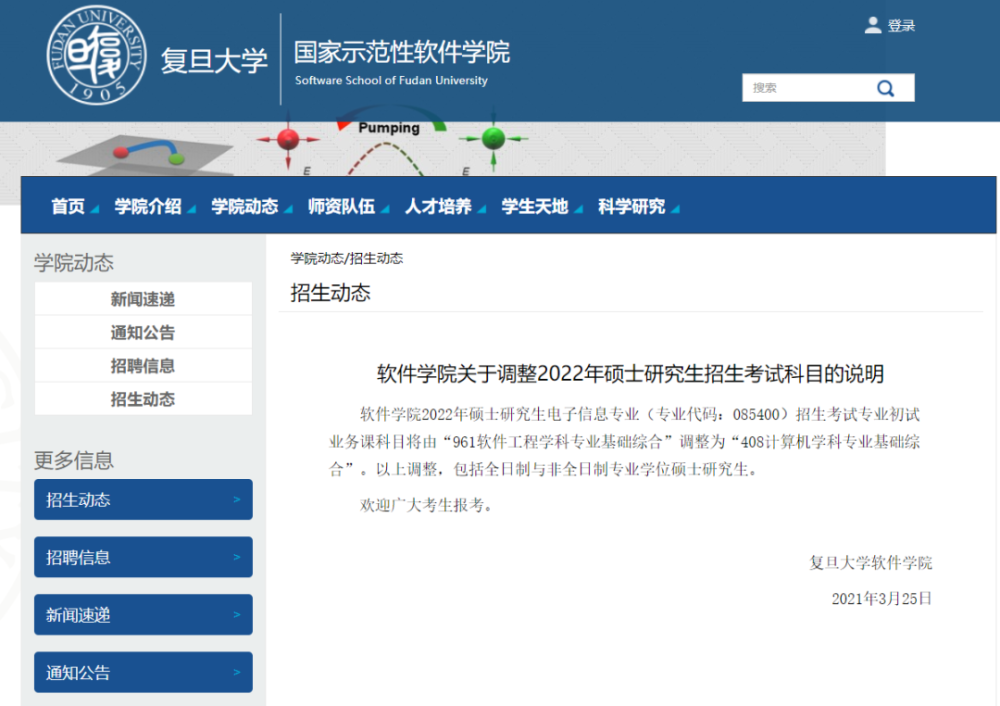Screen dimensions: 1000x706
Task: Select 新闻速递 in the sidebar list
Action: point(143,299)
